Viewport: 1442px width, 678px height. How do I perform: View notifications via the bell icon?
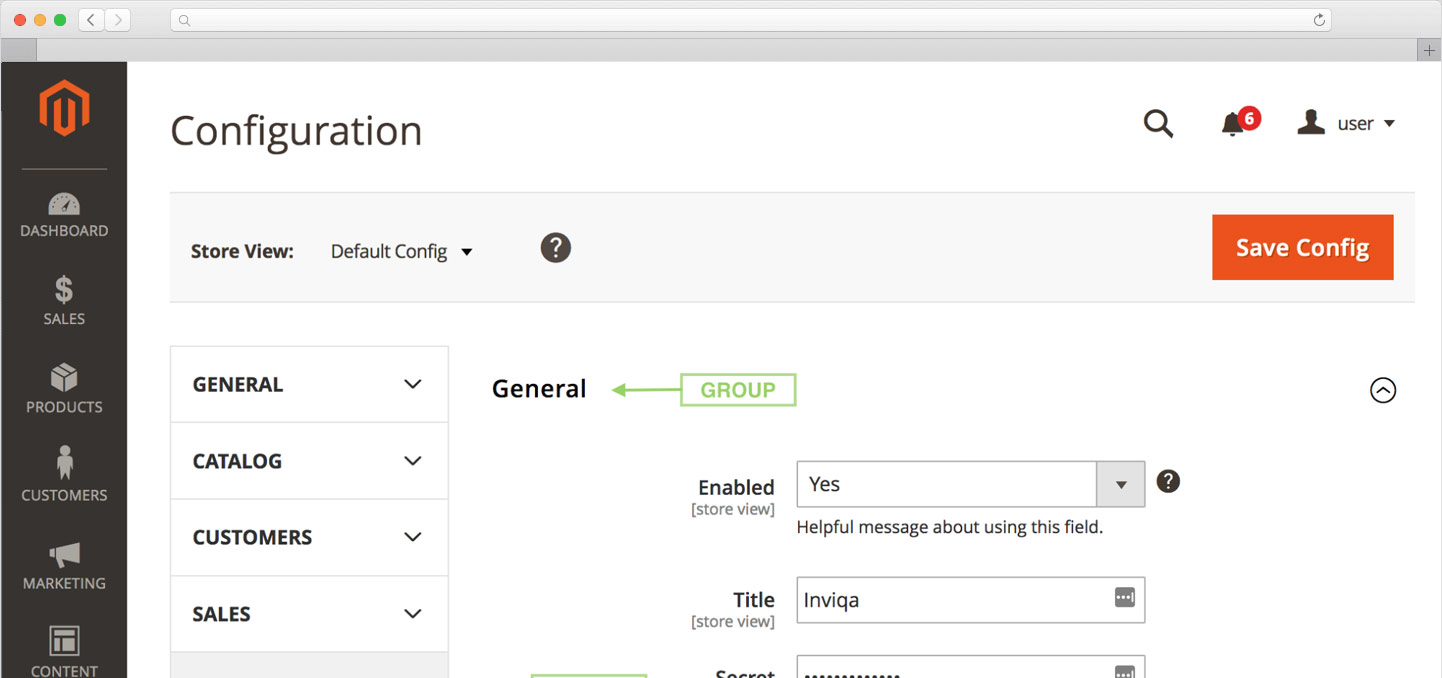[x=1233, y=124]
